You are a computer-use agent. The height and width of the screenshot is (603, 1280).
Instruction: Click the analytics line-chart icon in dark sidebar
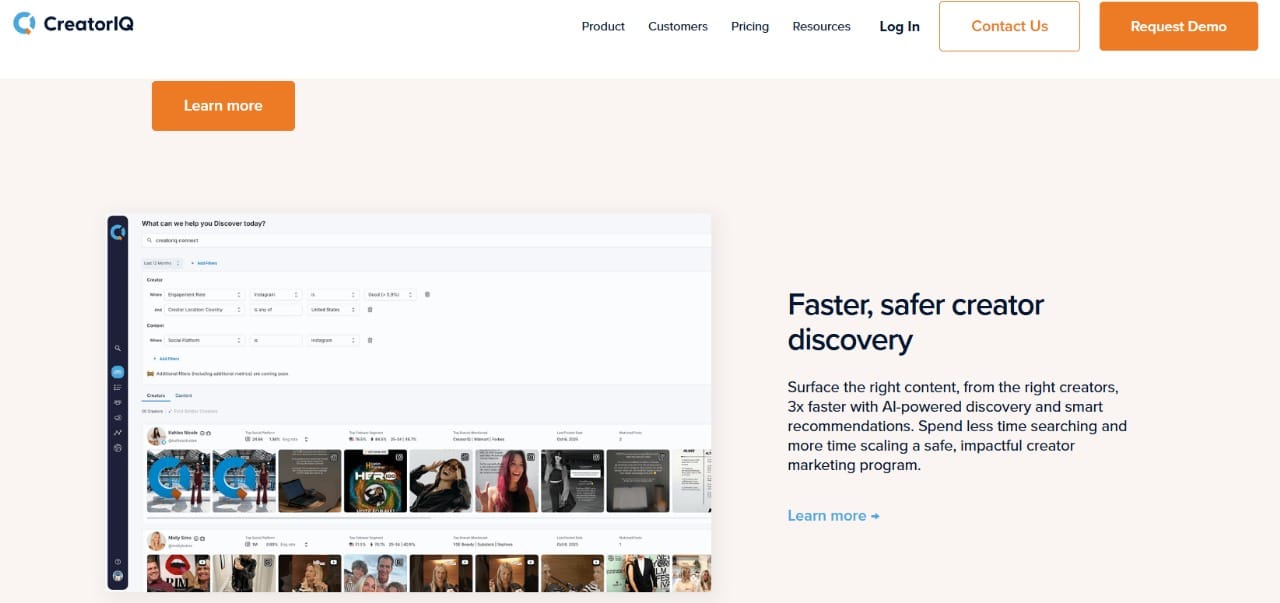tap(117, 433)
